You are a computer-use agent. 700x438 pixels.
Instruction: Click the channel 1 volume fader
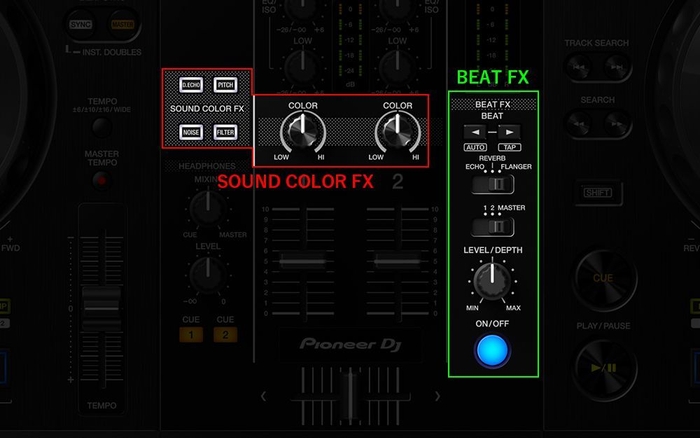coord(303,260)
